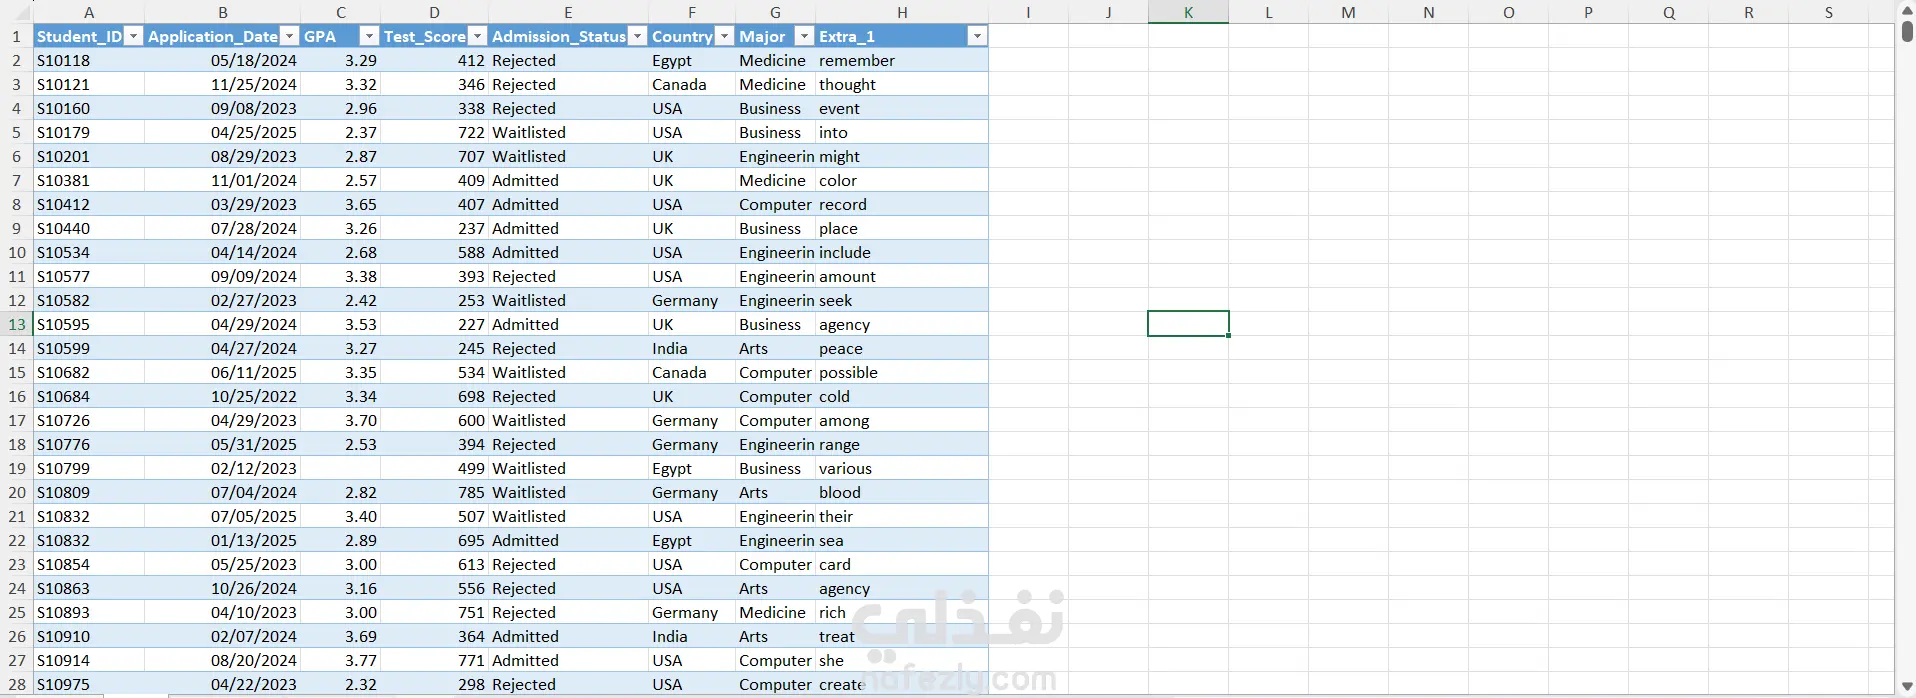Open the GPA column filter dropdown

369,36
